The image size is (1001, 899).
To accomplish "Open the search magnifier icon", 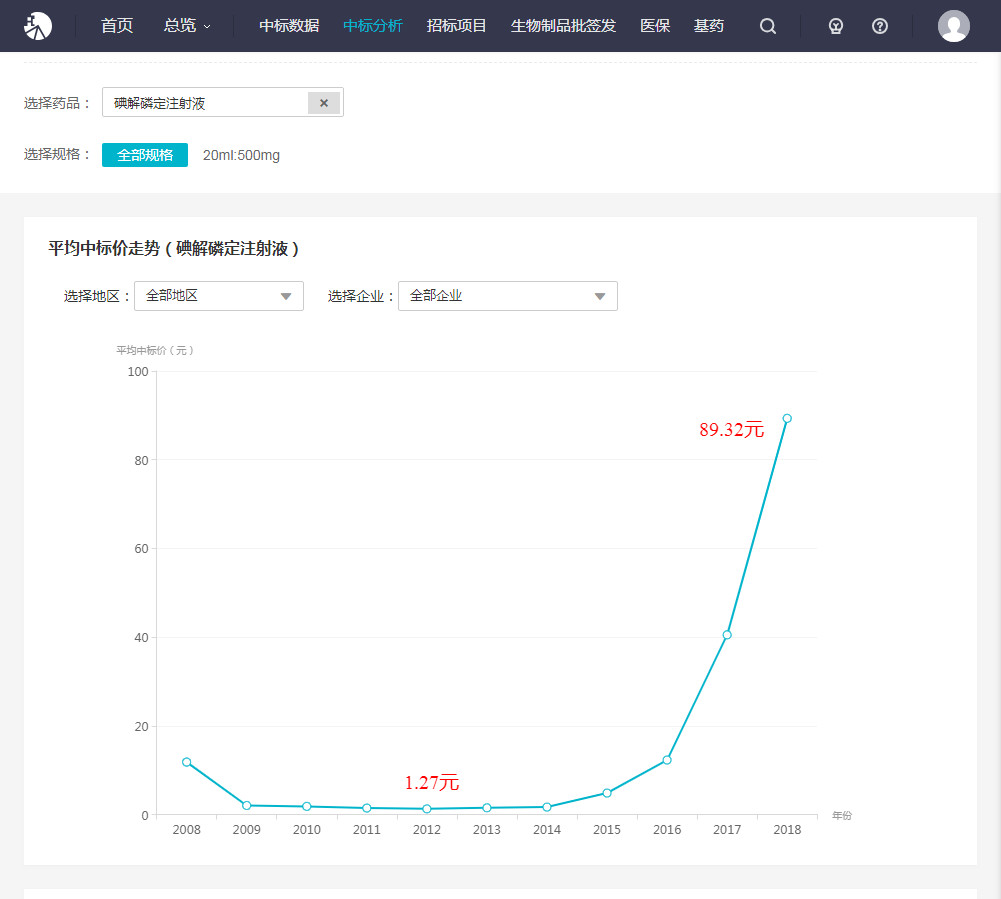I will point(768,26).
